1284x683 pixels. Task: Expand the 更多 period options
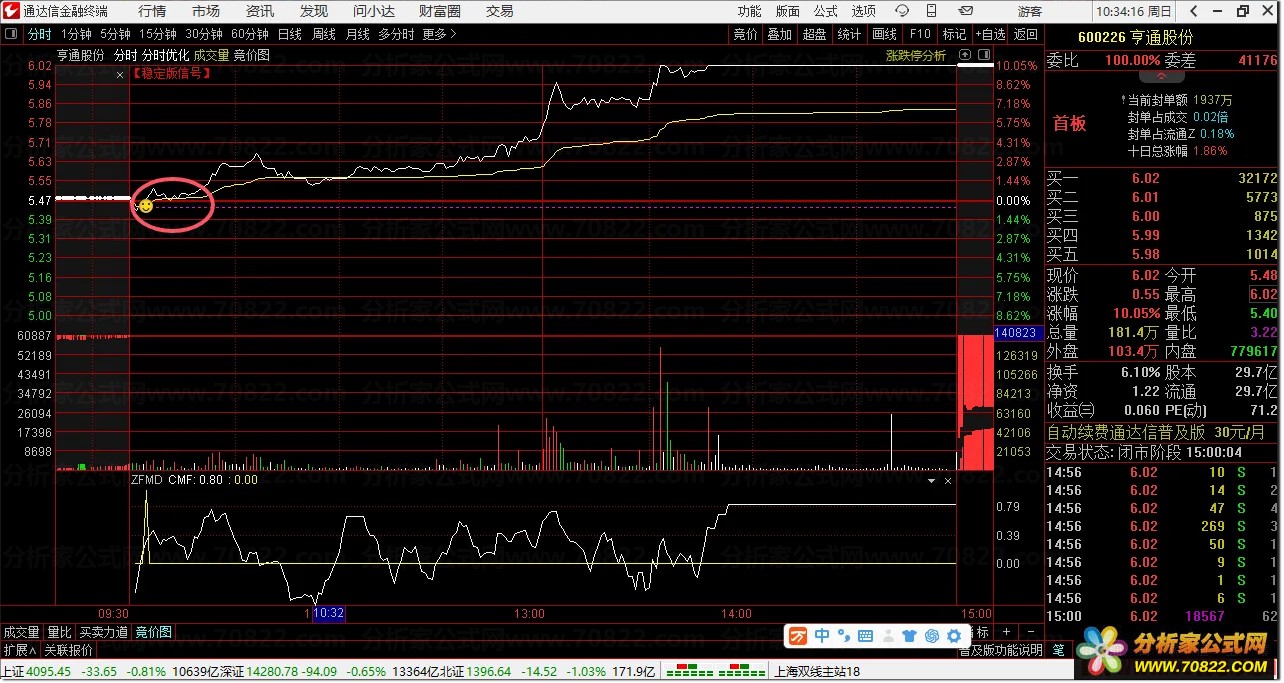[x=439, y=34]
